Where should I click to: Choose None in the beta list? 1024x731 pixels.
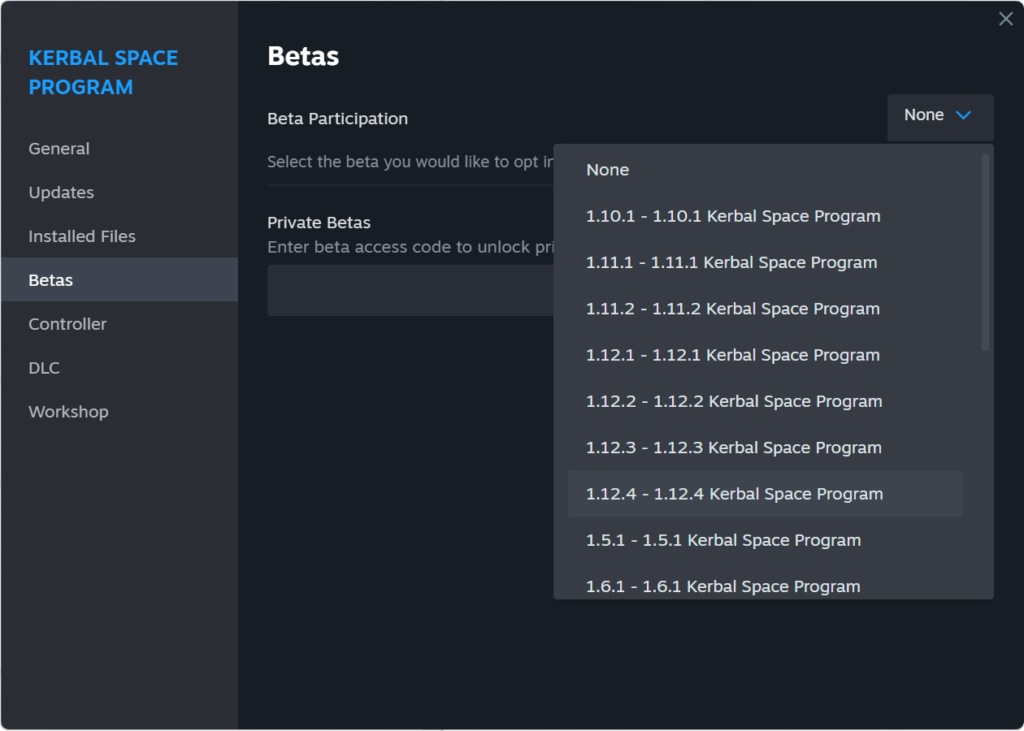(x=765, y=170)
